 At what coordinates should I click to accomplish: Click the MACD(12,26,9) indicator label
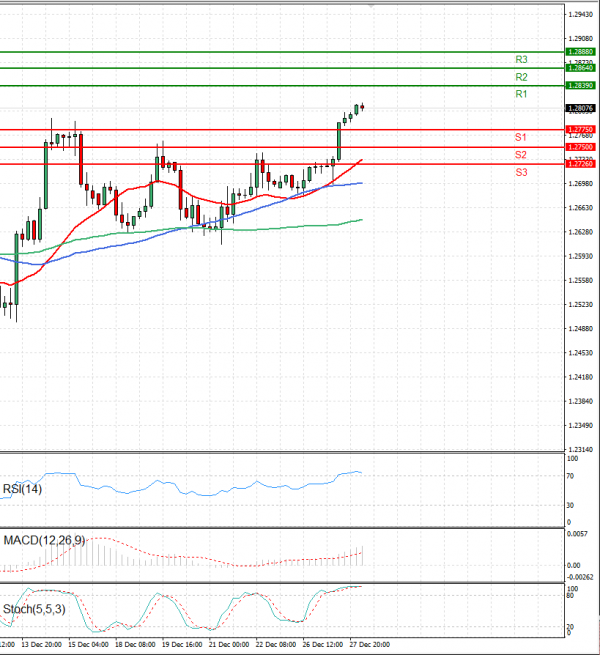pos(44,541)
